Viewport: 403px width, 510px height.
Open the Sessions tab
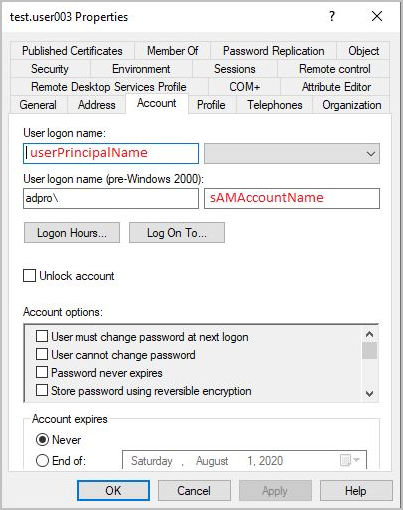[235, 69]
